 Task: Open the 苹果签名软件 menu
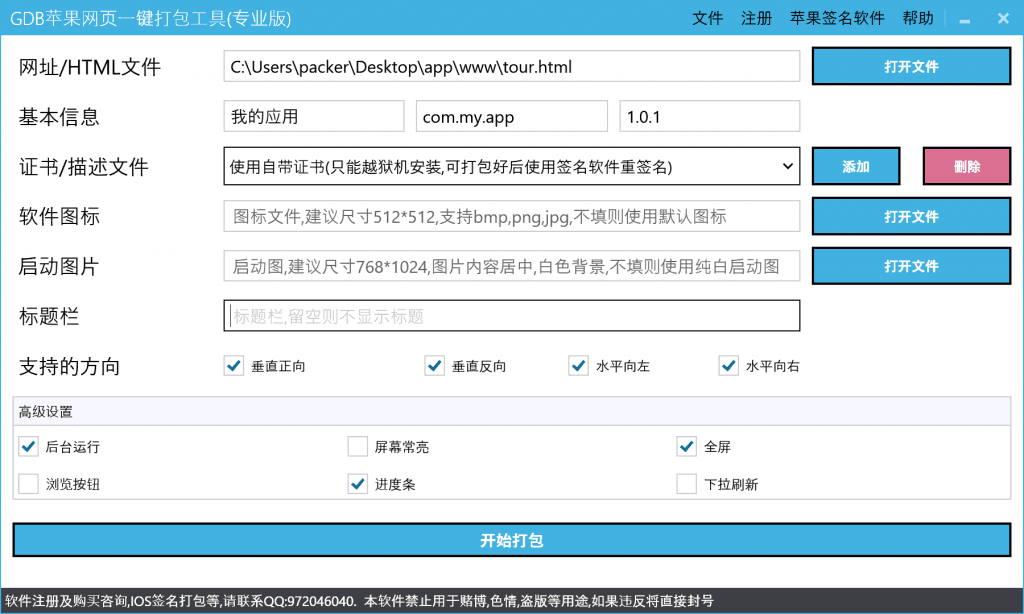coord(837,18)
